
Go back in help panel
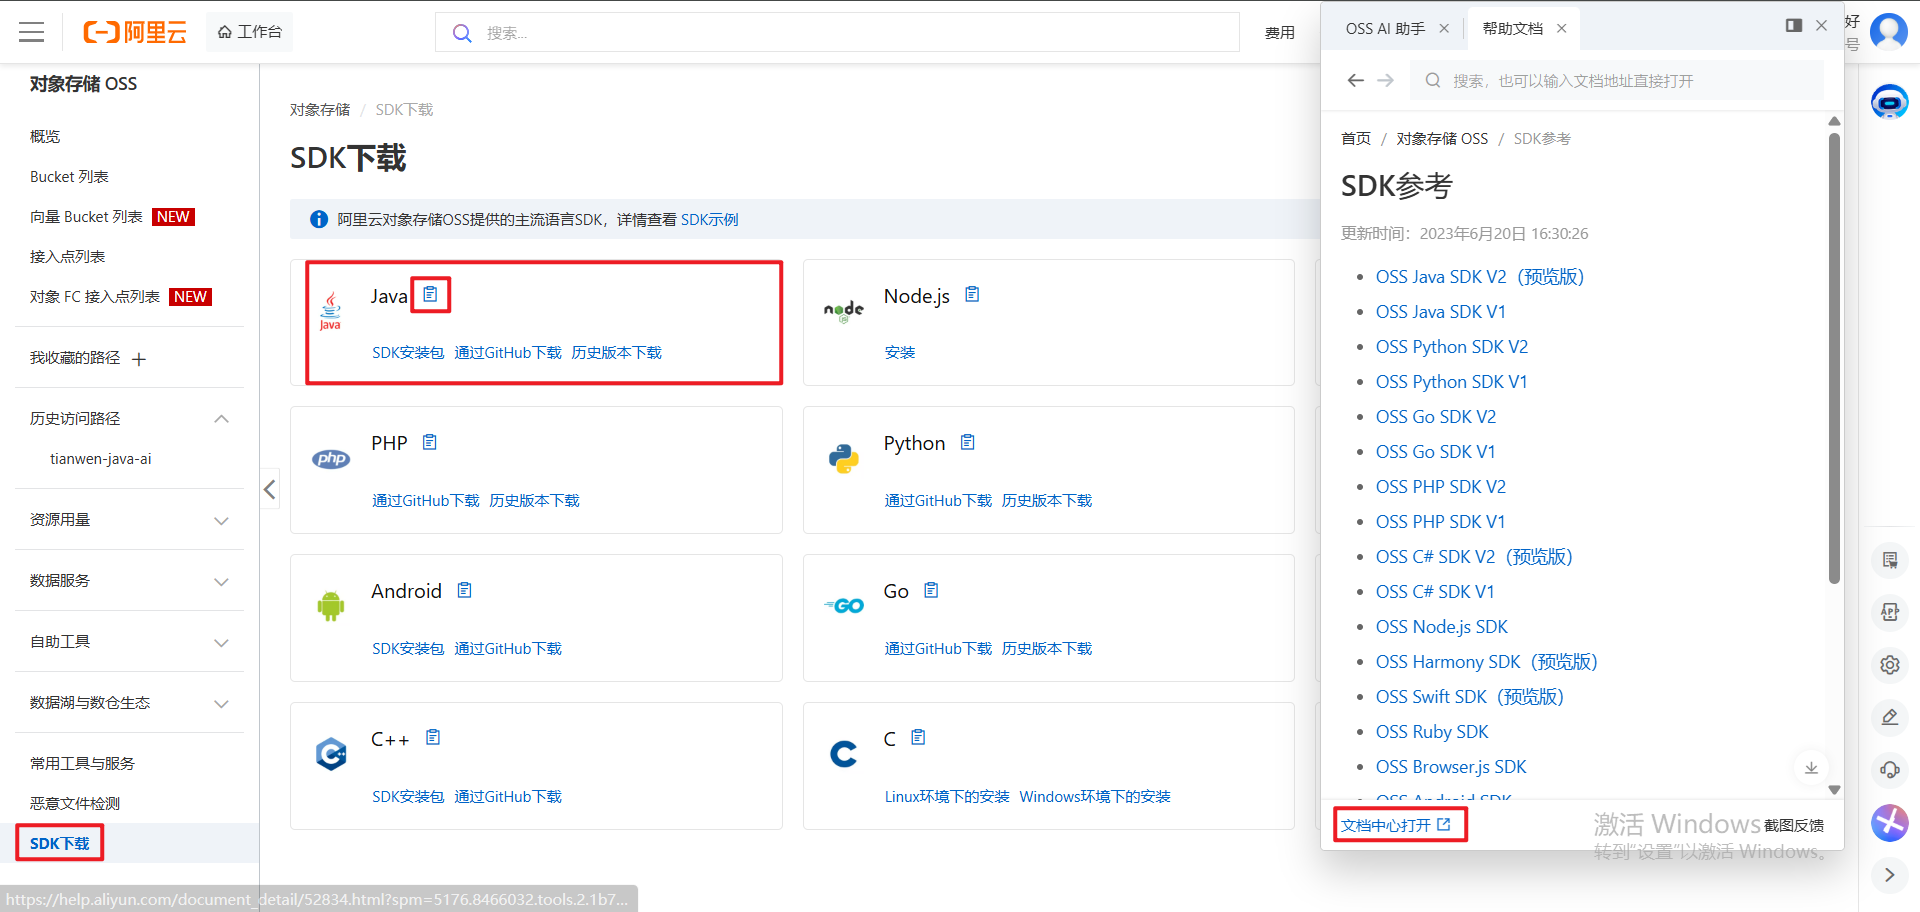click(x=1355, y=80)
